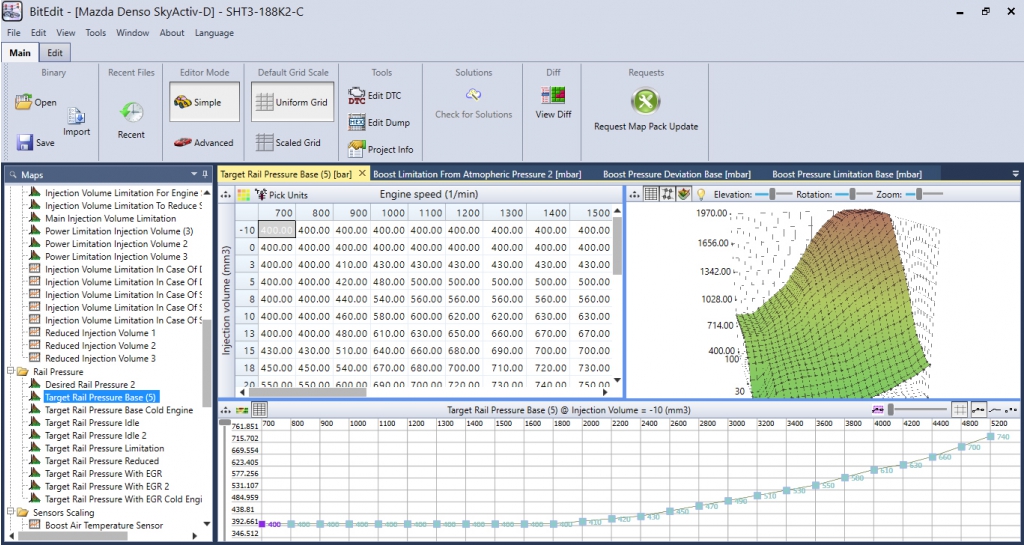Image resolution: width=1024 pixels, height=545 pixels.
Task: Select Scaled Grid scale
Action: coord(288,142)
